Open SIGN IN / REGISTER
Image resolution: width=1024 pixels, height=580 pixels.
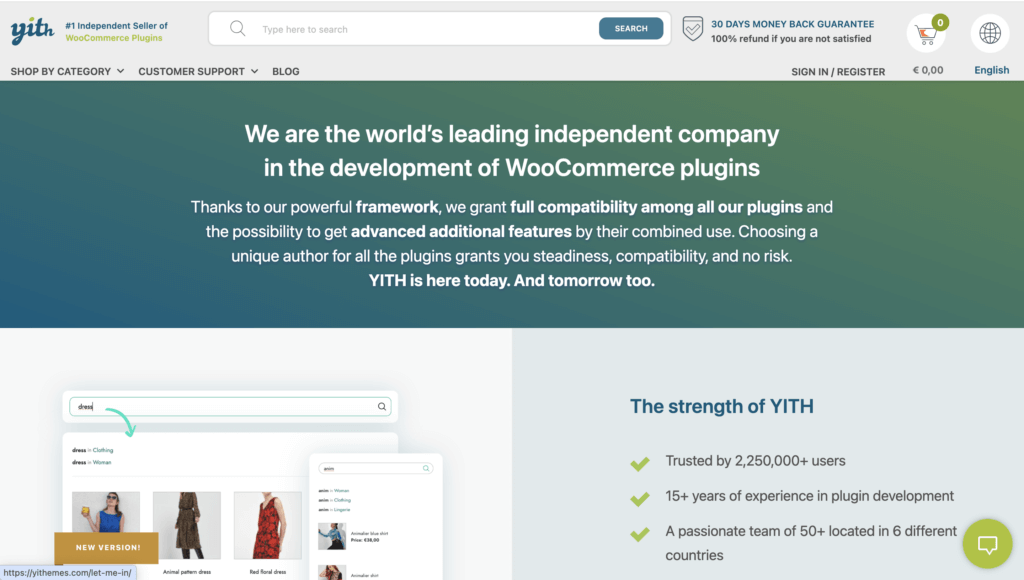(x=838, y=71)
